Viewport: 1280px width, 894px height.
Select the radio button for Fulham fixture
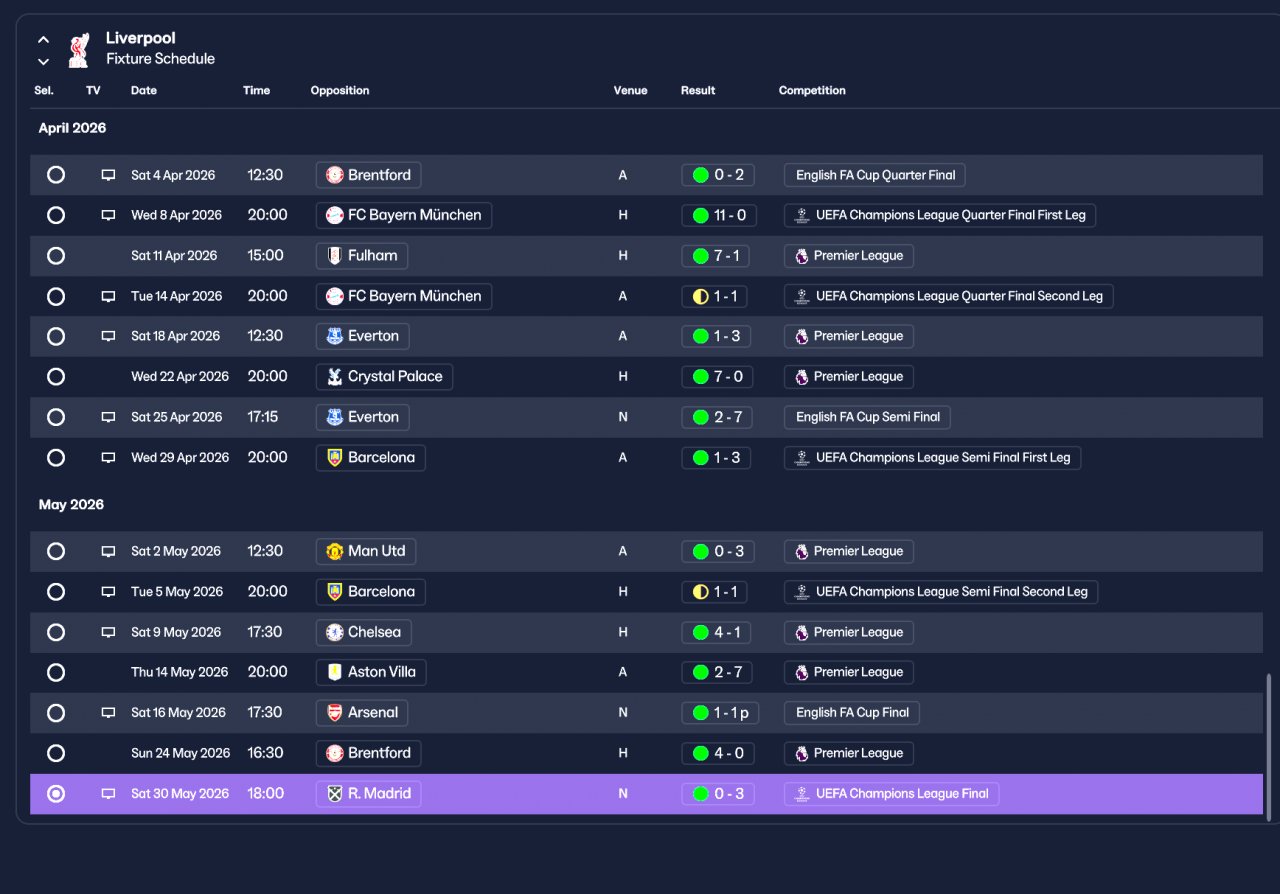(56, 256)
